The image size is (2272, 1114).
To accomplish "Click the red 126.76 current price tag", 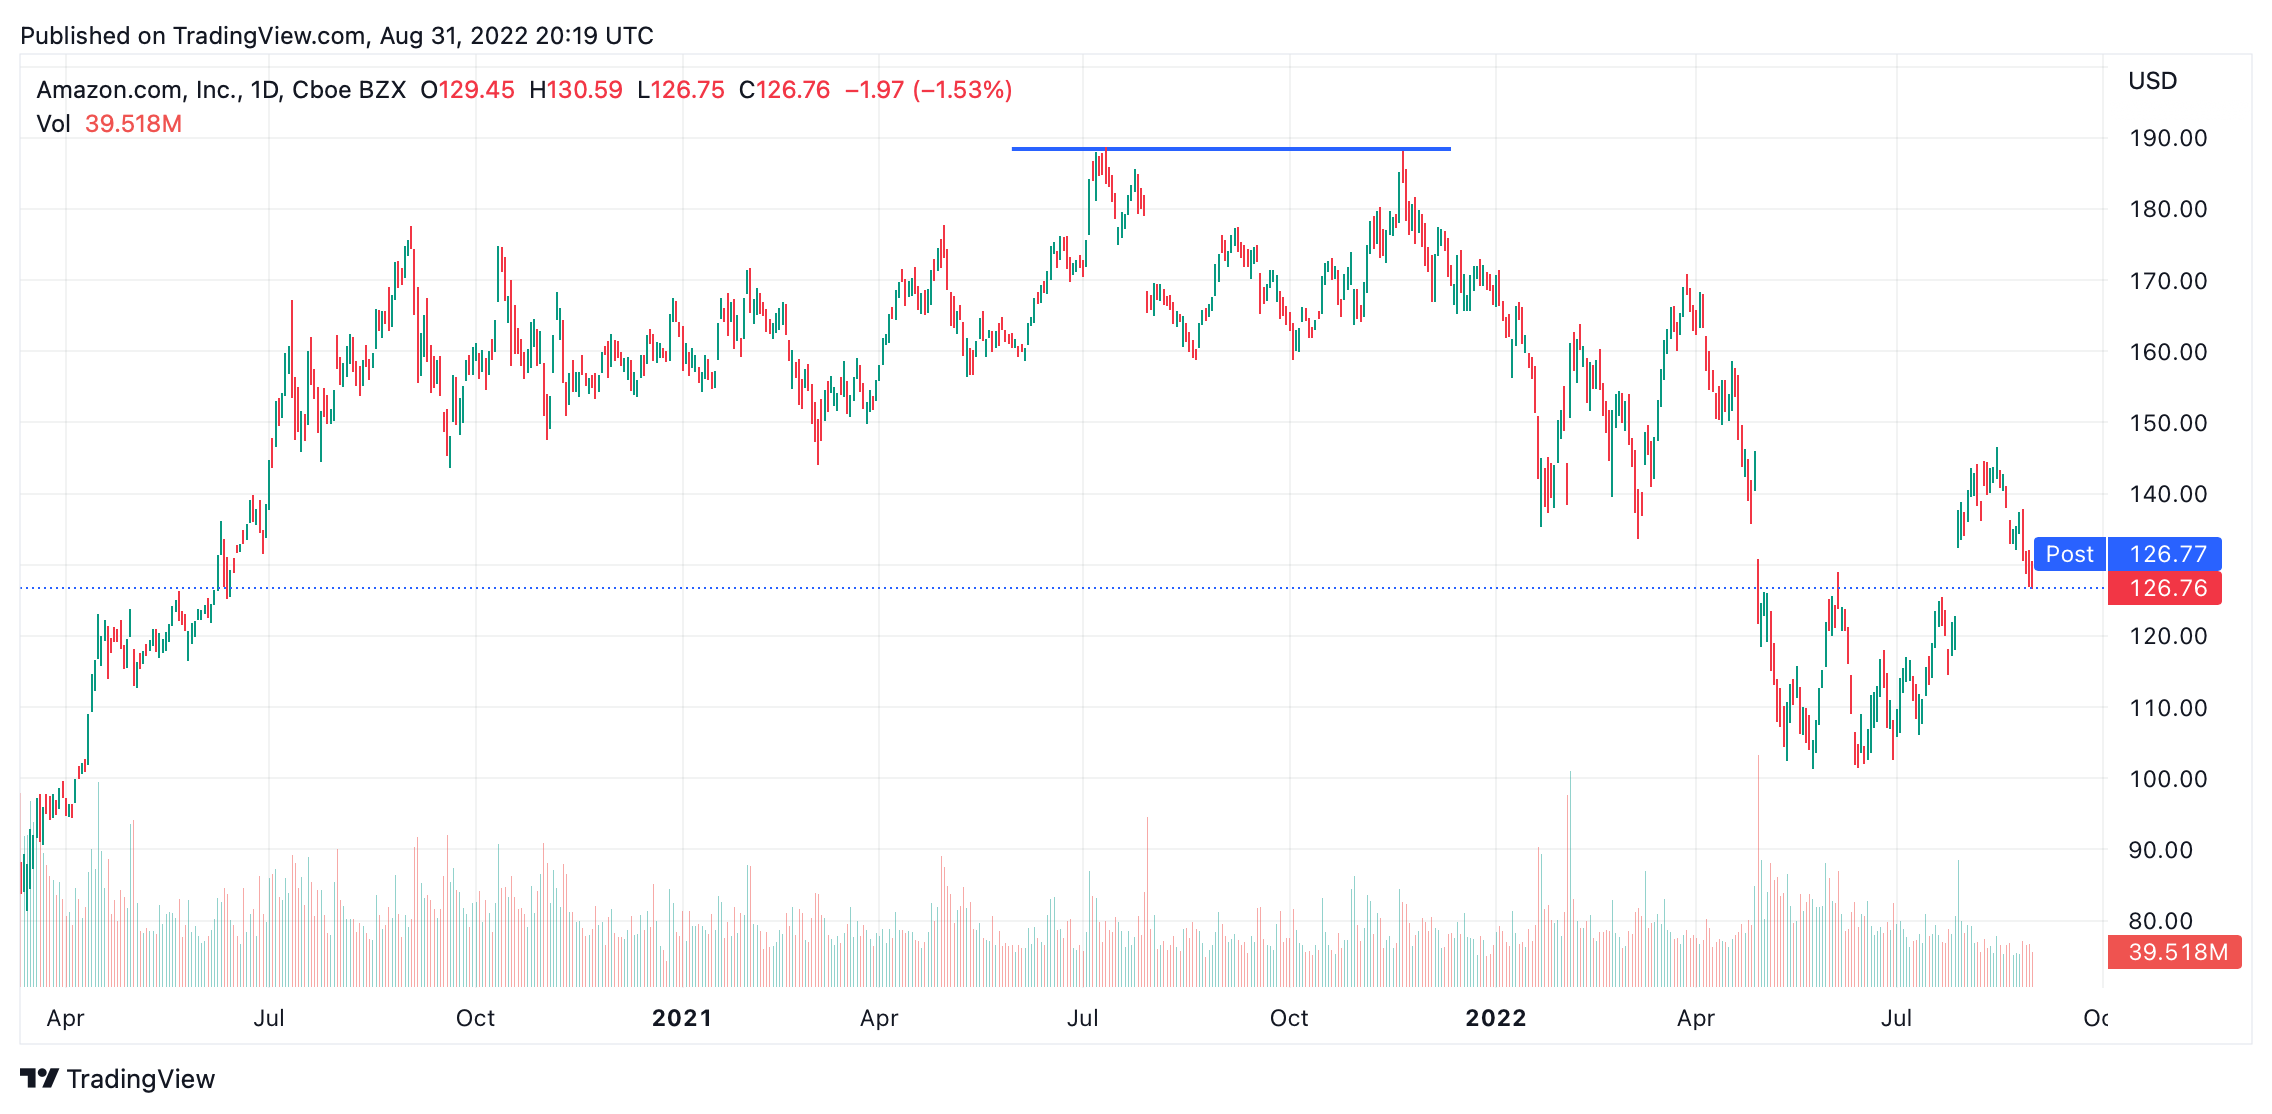I will (x=2164, y=588).
